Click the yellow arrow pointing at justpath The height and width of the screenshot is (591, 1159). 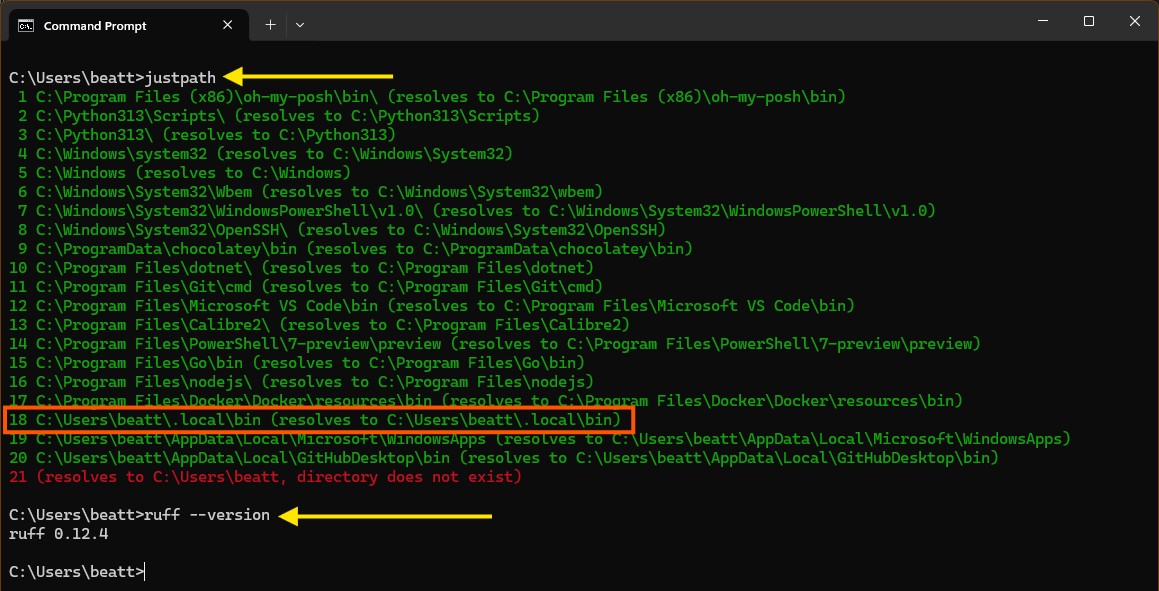(310, 76)
